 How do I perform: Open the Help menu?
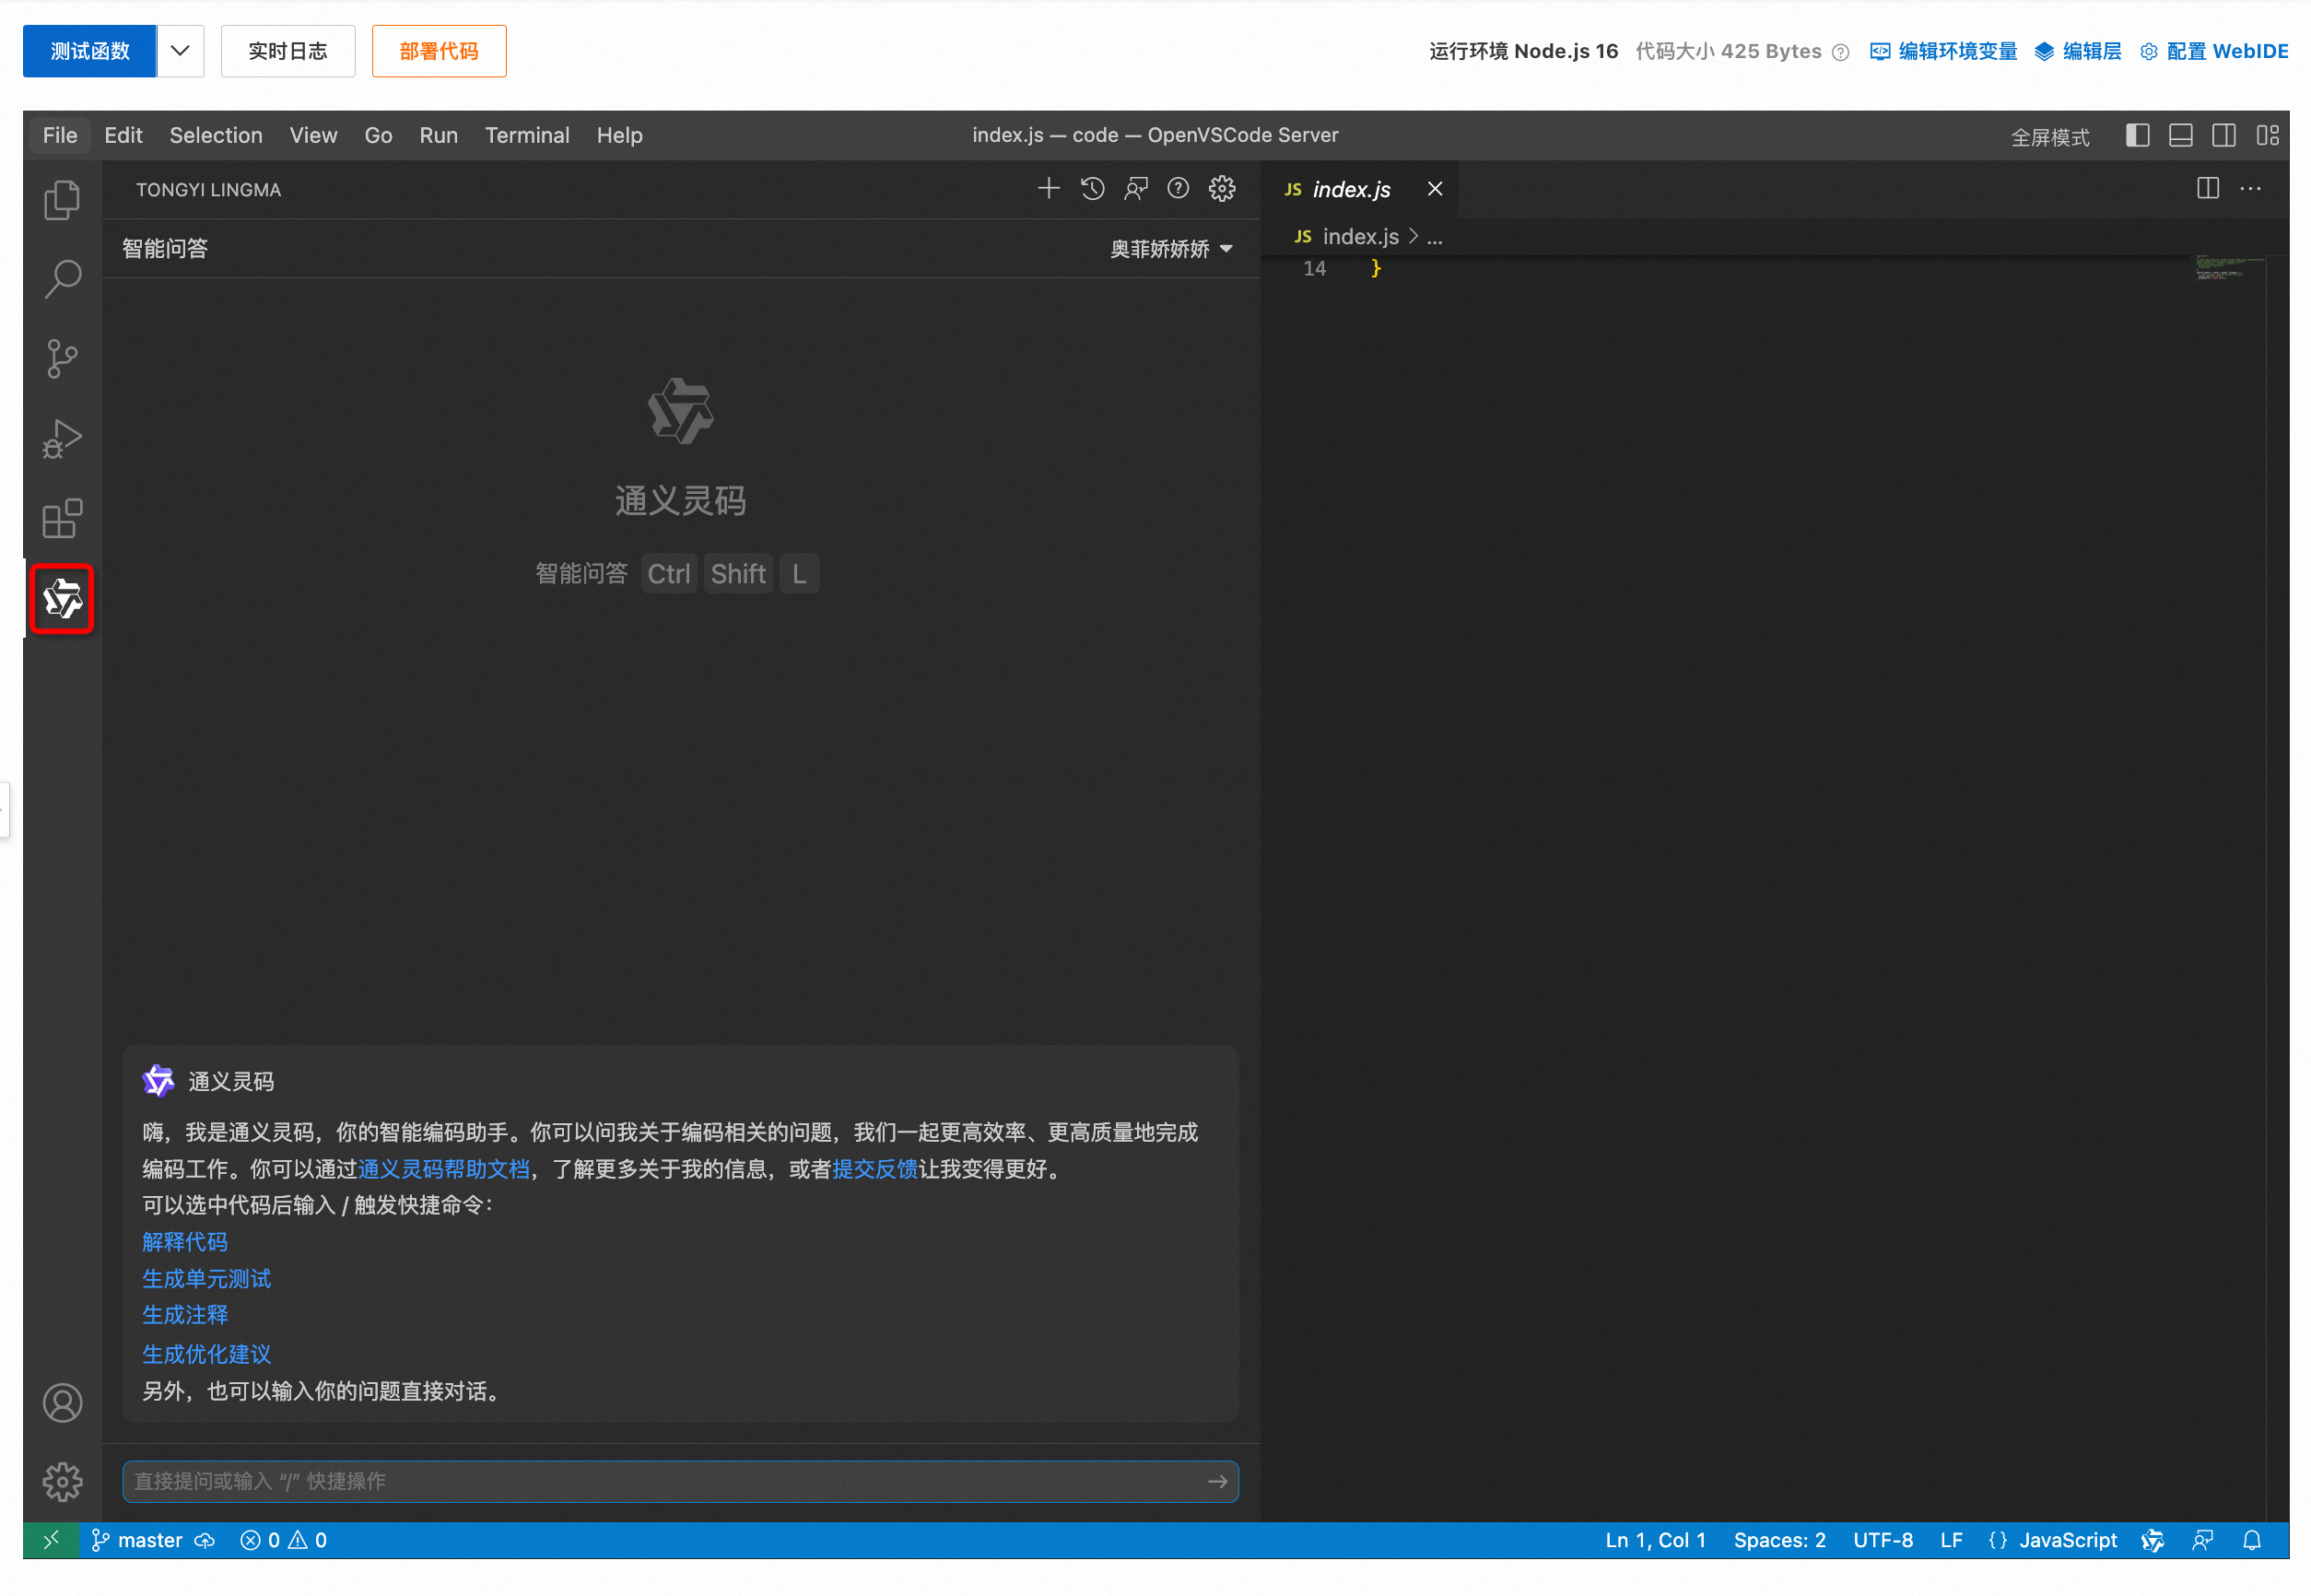(x=619, y=135)
